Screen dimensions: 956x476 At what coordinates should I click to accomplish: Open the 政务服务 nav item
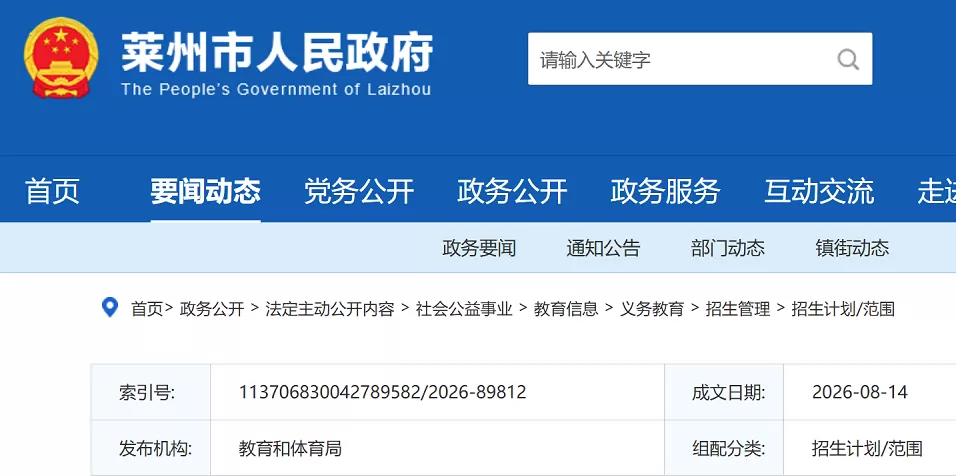[665, 191]
